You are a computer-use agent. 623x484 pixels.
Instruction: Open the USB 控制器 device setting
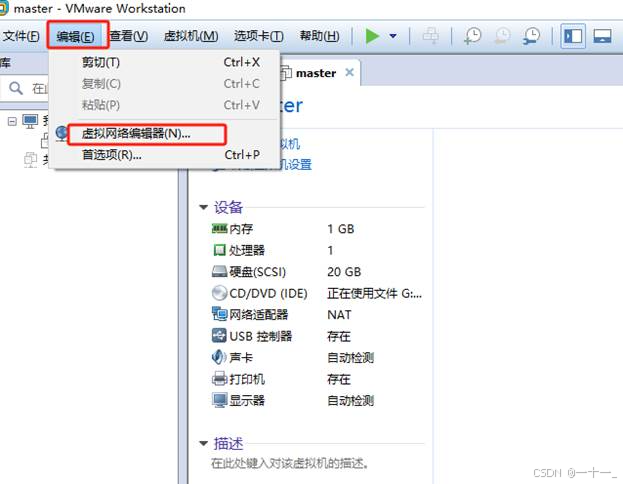[261, 336]
